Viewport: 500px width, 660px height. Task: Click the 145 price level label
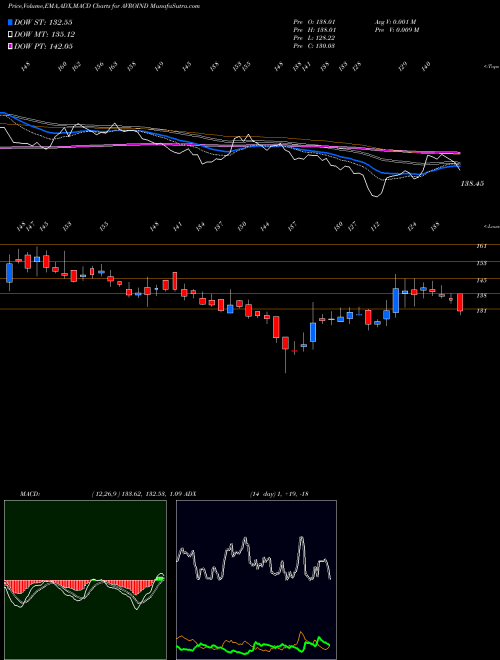point(482,280)
